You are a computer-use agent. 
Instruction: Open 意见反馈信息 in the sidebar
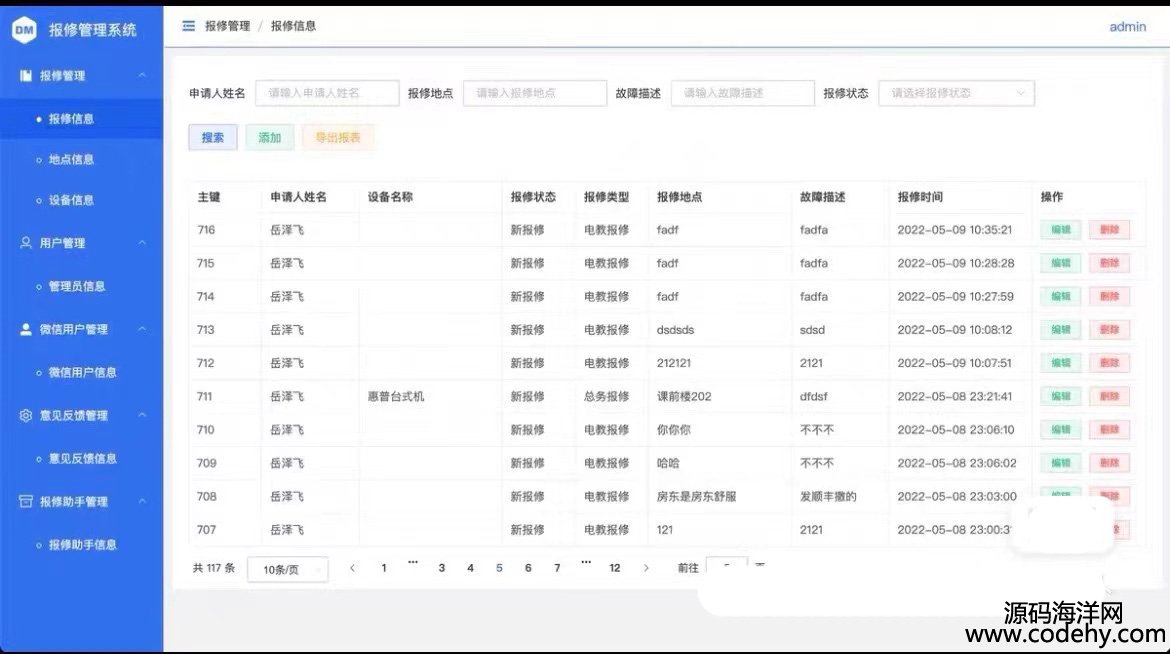81,458
